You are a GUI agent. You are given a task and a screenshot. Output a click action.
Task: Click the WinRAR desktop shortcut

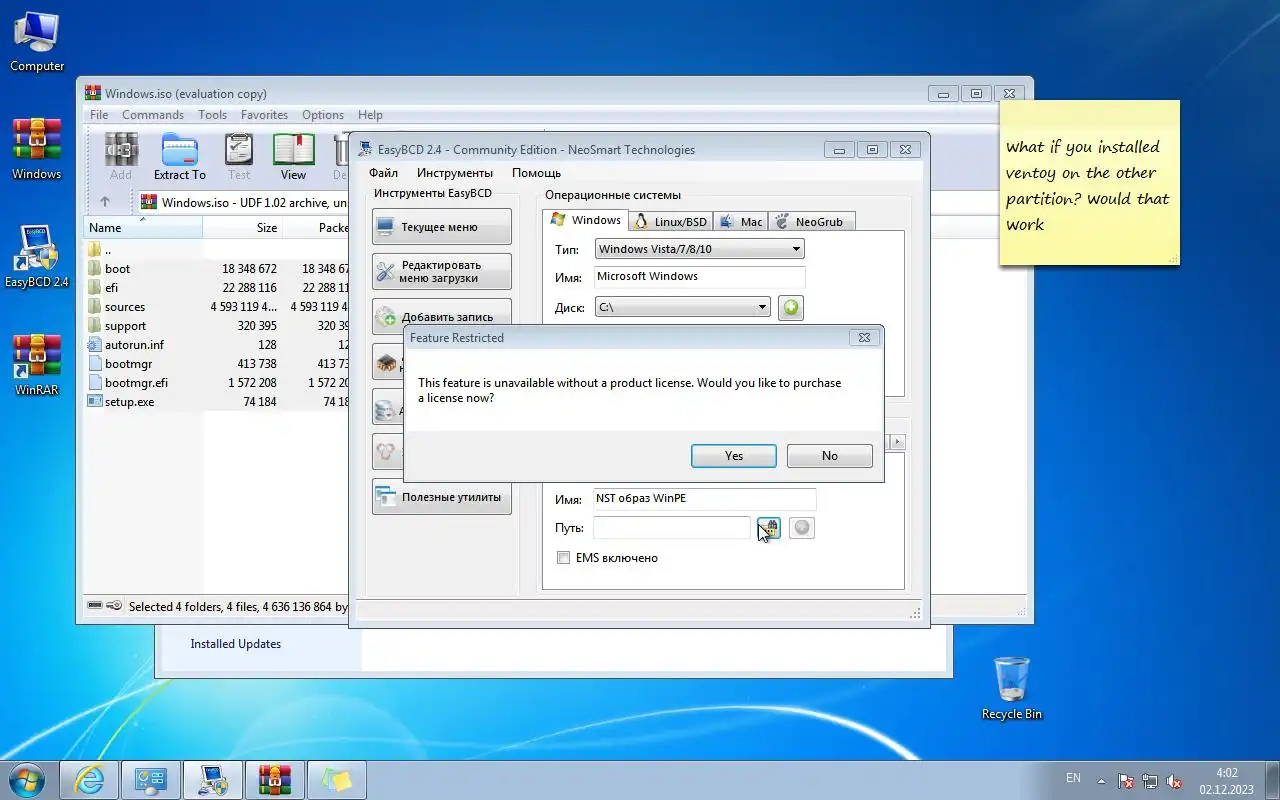point(37,365)
